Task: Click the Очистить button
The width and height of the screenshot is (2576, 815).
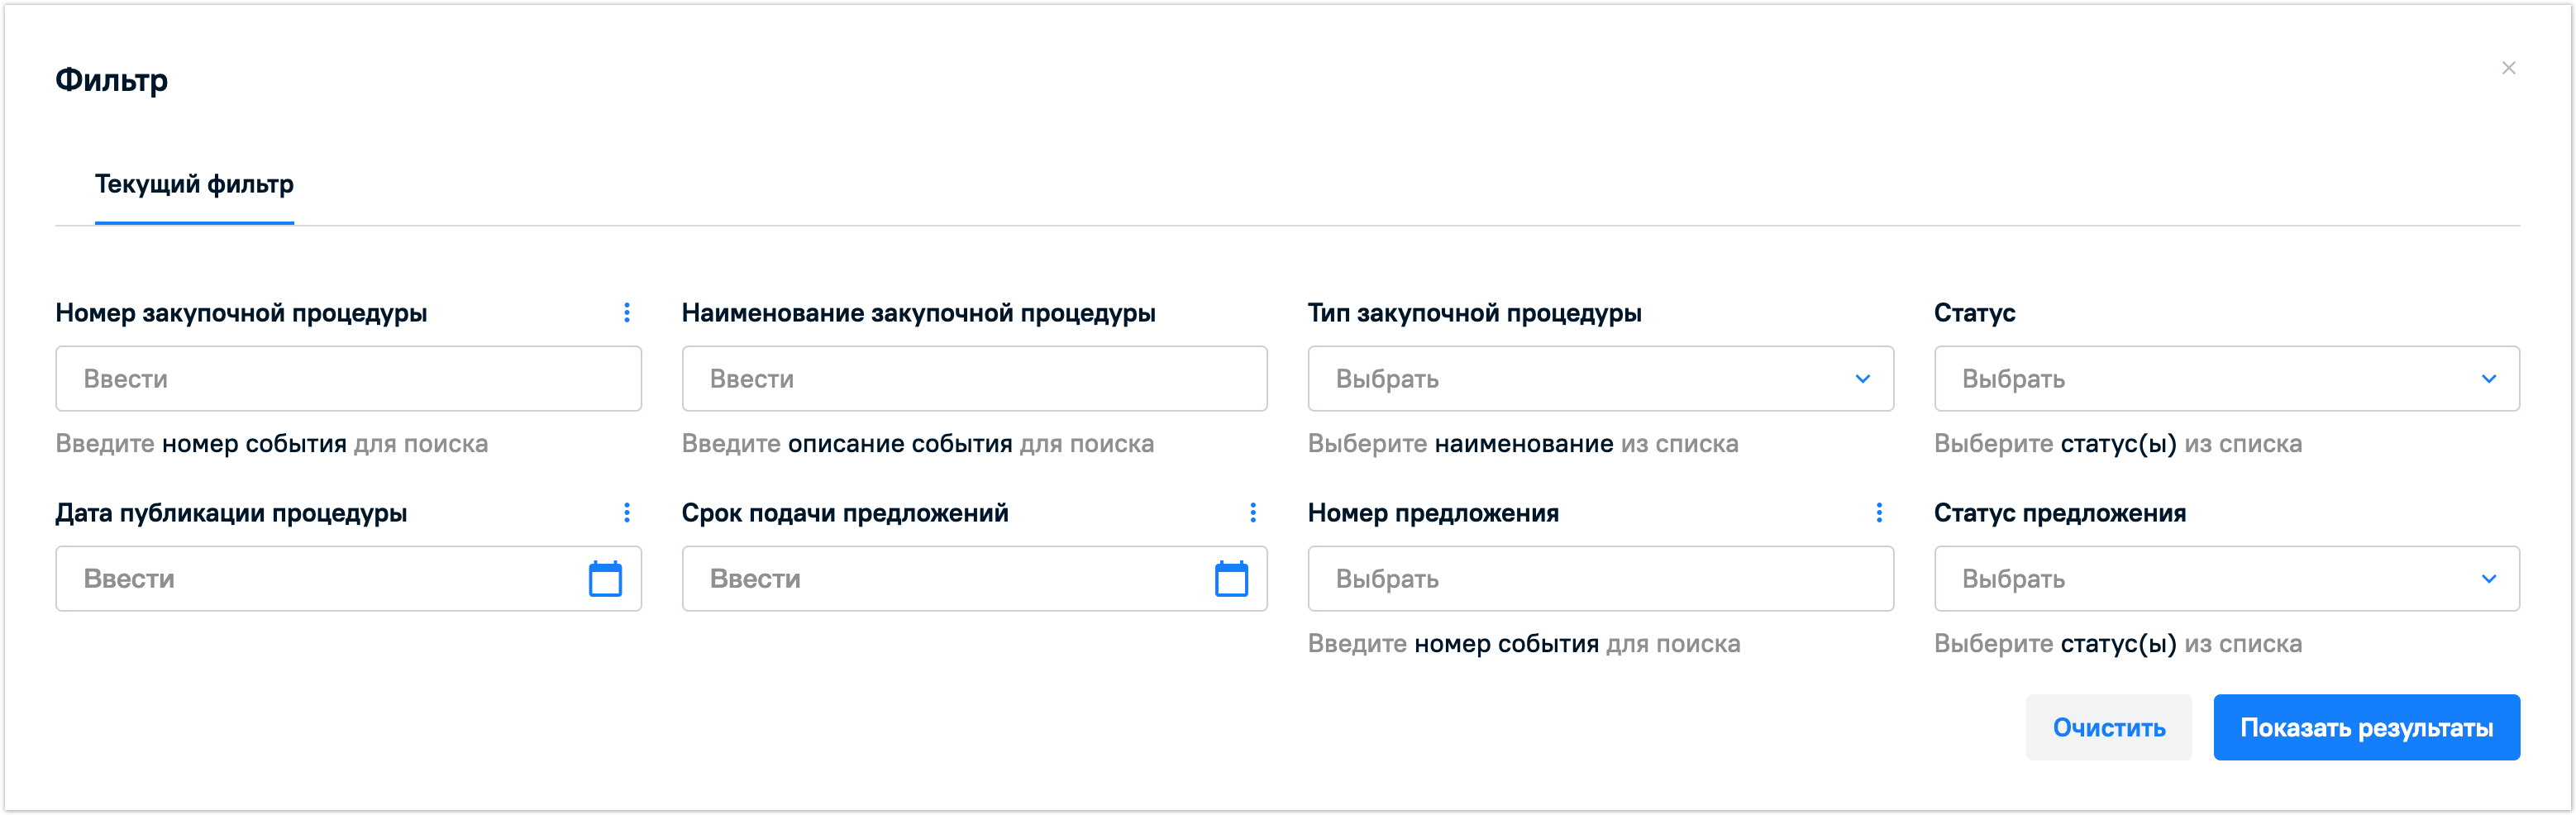Action: pyautogui.click(x=2108, y=727)
